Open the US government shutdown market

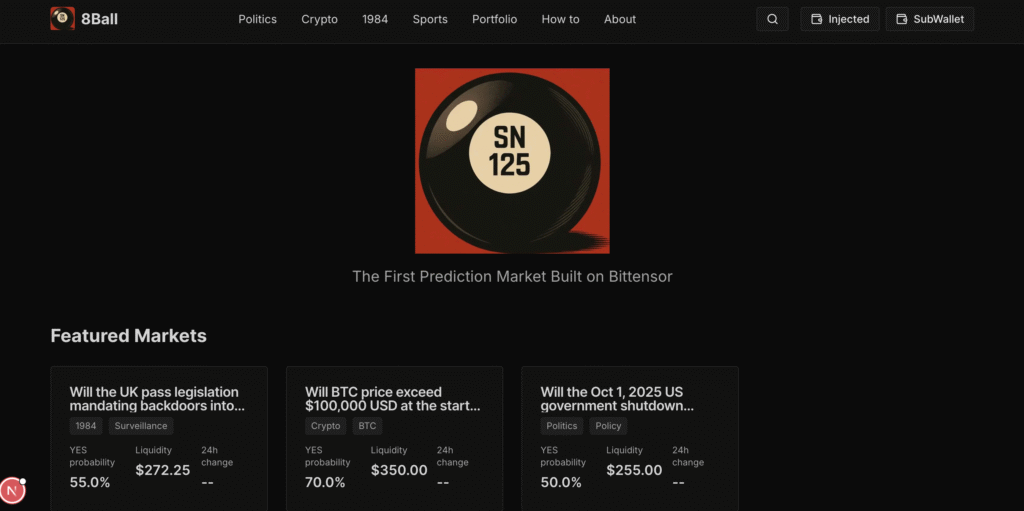617,399
